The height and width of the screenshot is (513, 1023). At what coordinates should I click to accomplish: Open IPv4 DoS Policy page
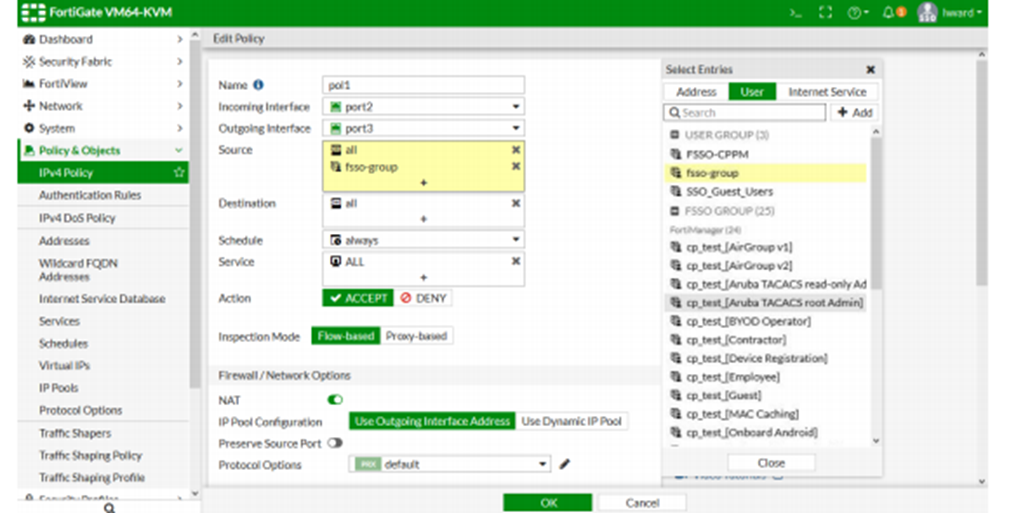pos(77,218)
